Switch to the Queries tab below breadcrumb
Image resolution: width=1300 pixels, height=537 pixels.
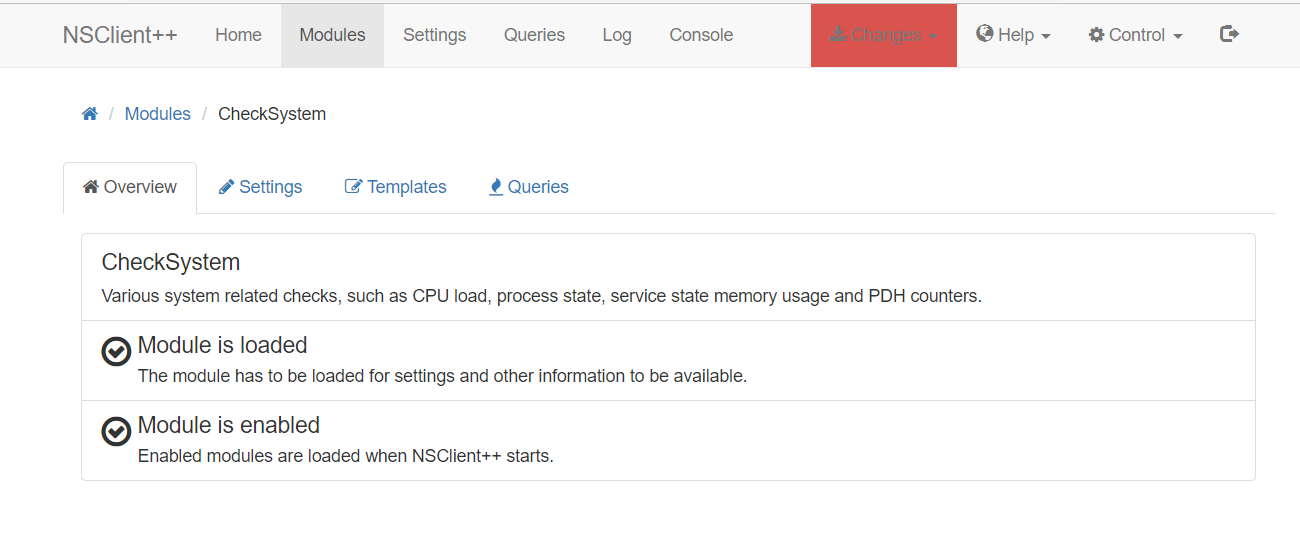[528, 187]
